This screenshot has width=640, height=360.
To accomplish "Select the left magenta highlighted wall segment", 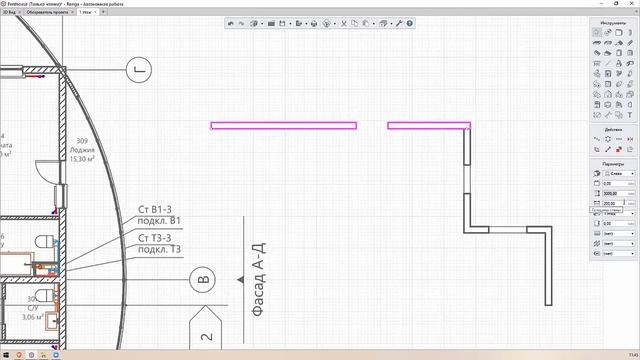I will 284,126.
